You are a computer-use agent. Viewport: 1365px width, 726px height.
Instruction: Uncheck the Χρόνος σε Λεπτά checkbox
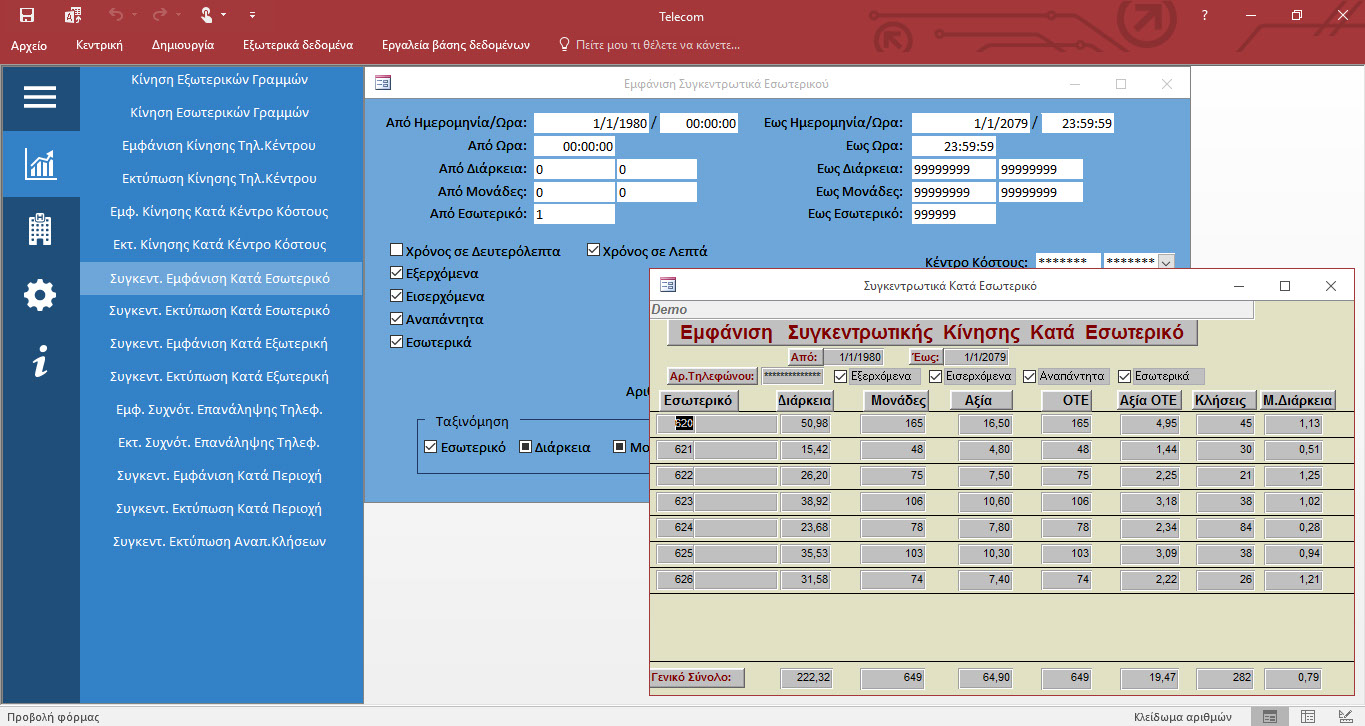point(593,251)
